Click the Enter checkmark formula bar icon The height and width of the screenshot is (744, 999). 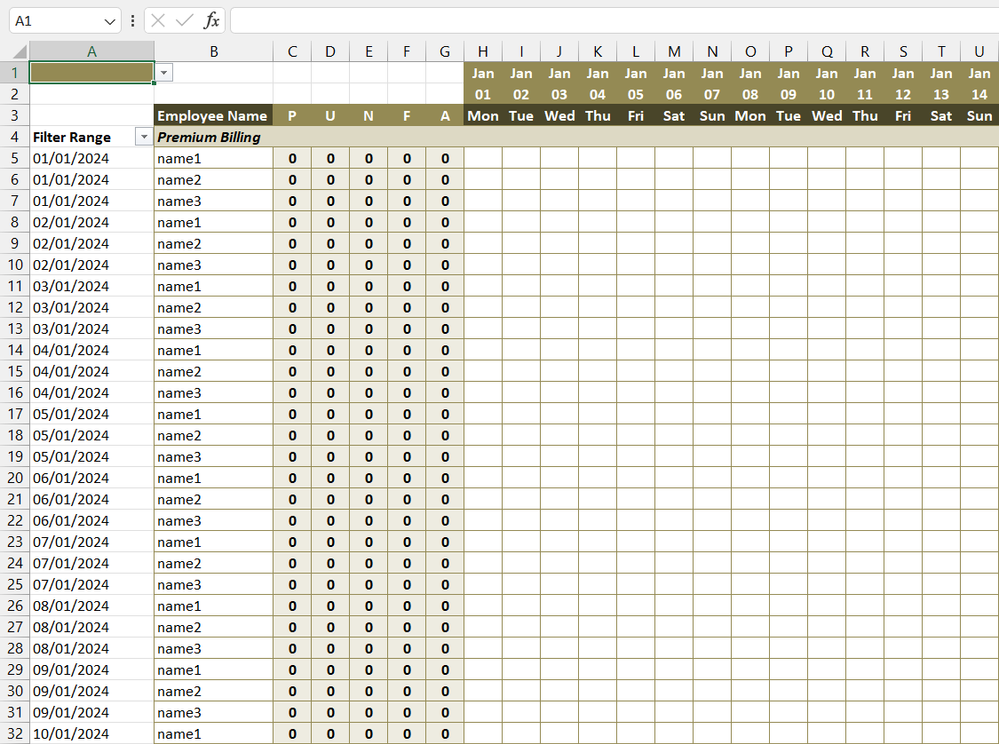click(x=184, y=21)
